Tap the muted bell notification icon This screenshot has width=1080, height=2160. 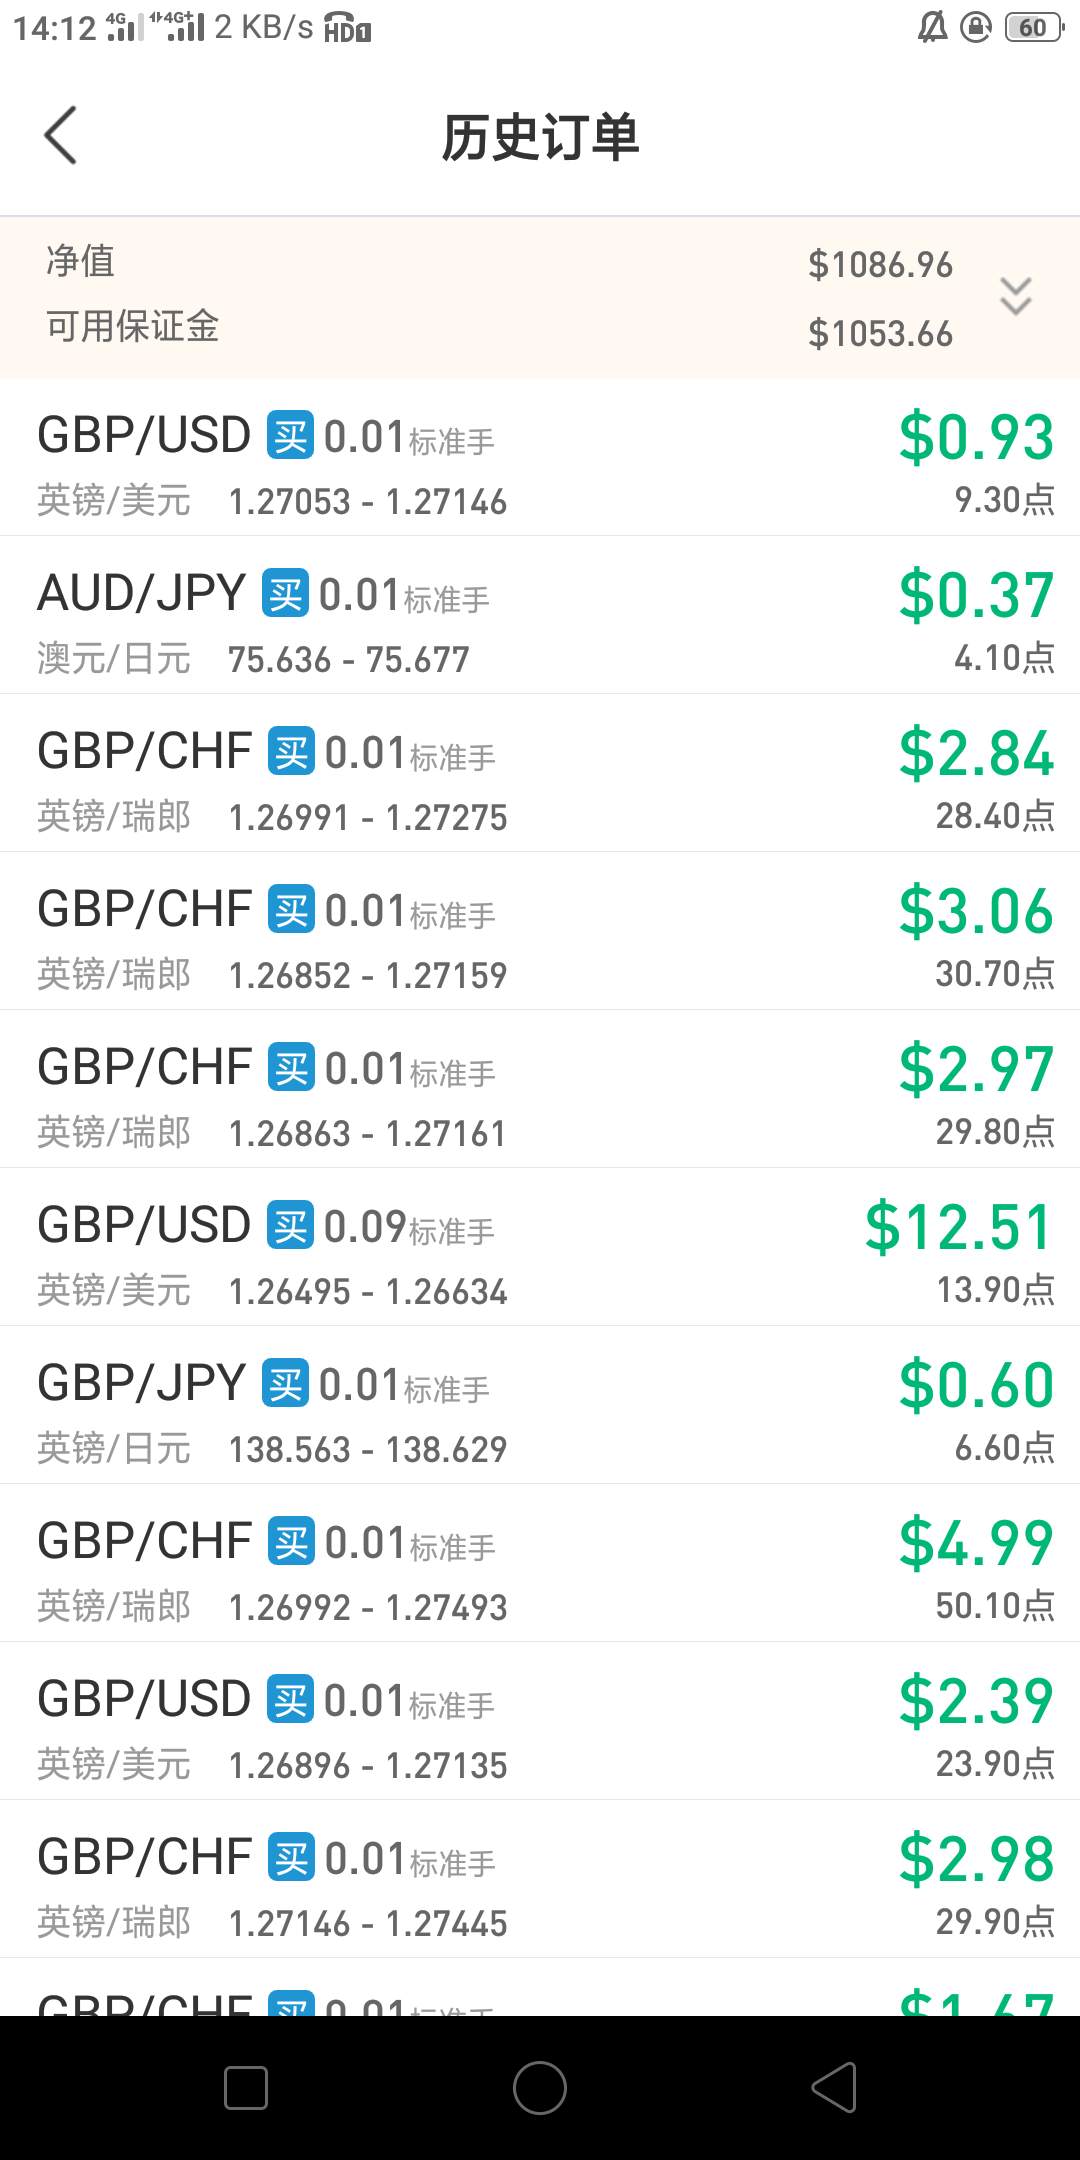932,27
